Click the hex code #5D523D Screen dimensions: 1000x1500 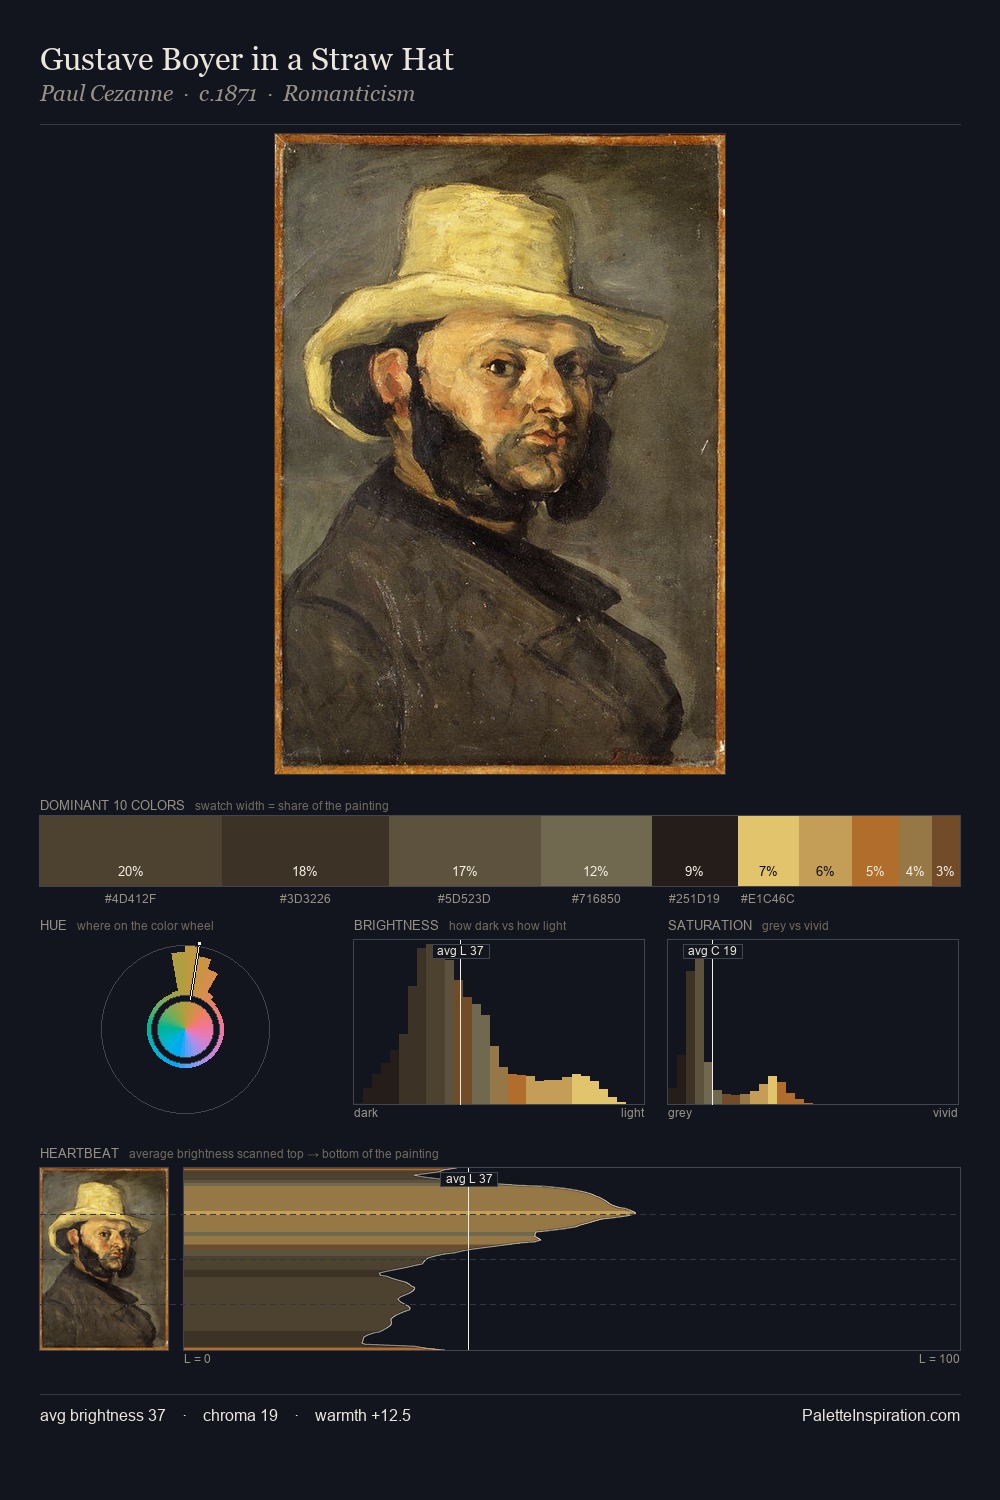pyautogui.click(x=464, y=899)
